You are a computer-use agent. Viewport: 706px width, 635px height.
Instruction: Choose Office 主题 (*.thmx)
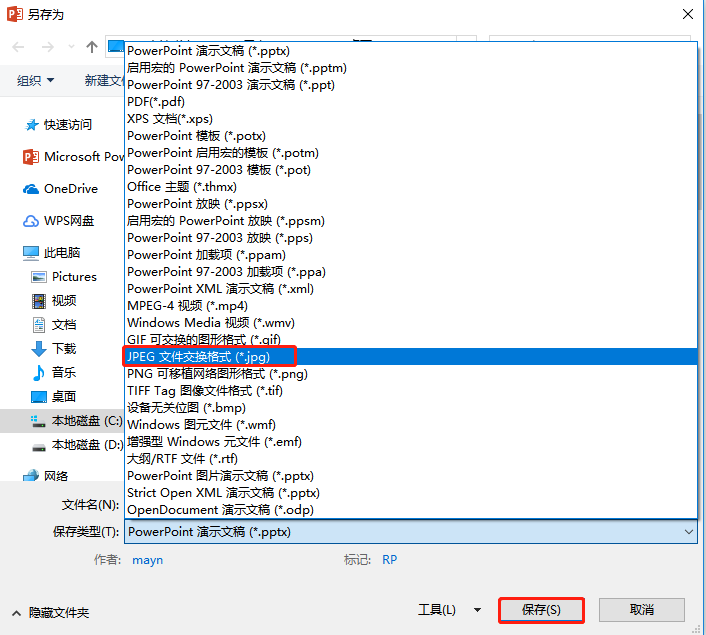click(411, 187)
